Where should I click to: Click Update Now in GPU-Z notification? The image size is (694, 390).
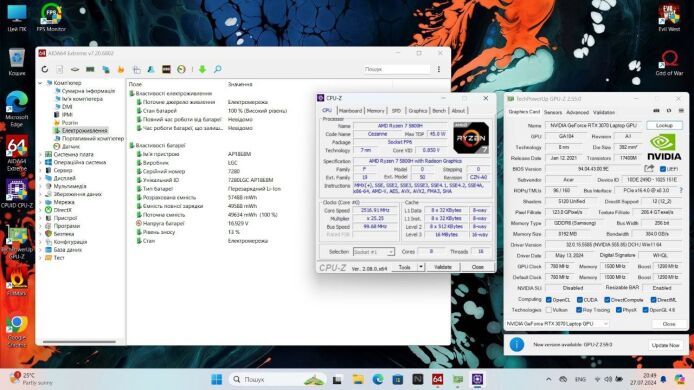[x=665, y=345]
